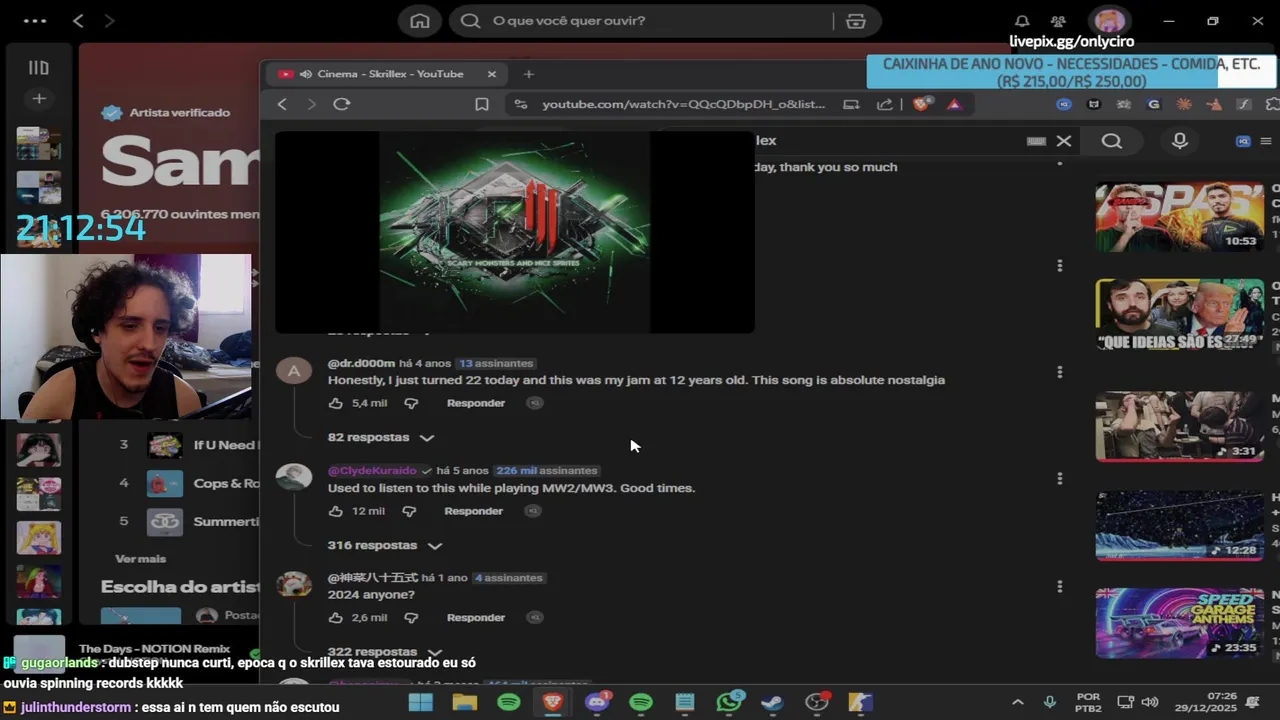This screenshot has height=720, width=1280.
Task: Open Steam from the taskbar
Action: tap(772, 702)
